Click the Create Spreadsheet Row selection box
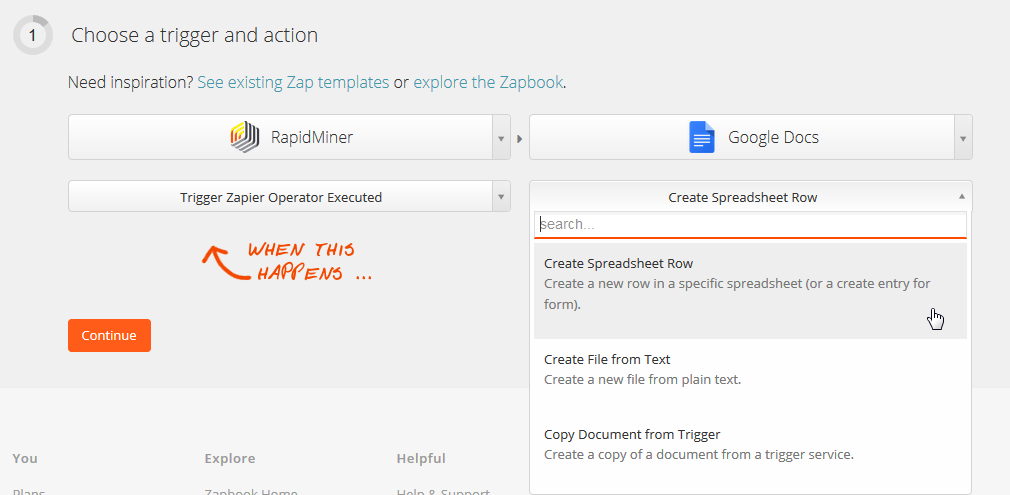Screen dimensions: 1010x495 [x=742, y=197]
